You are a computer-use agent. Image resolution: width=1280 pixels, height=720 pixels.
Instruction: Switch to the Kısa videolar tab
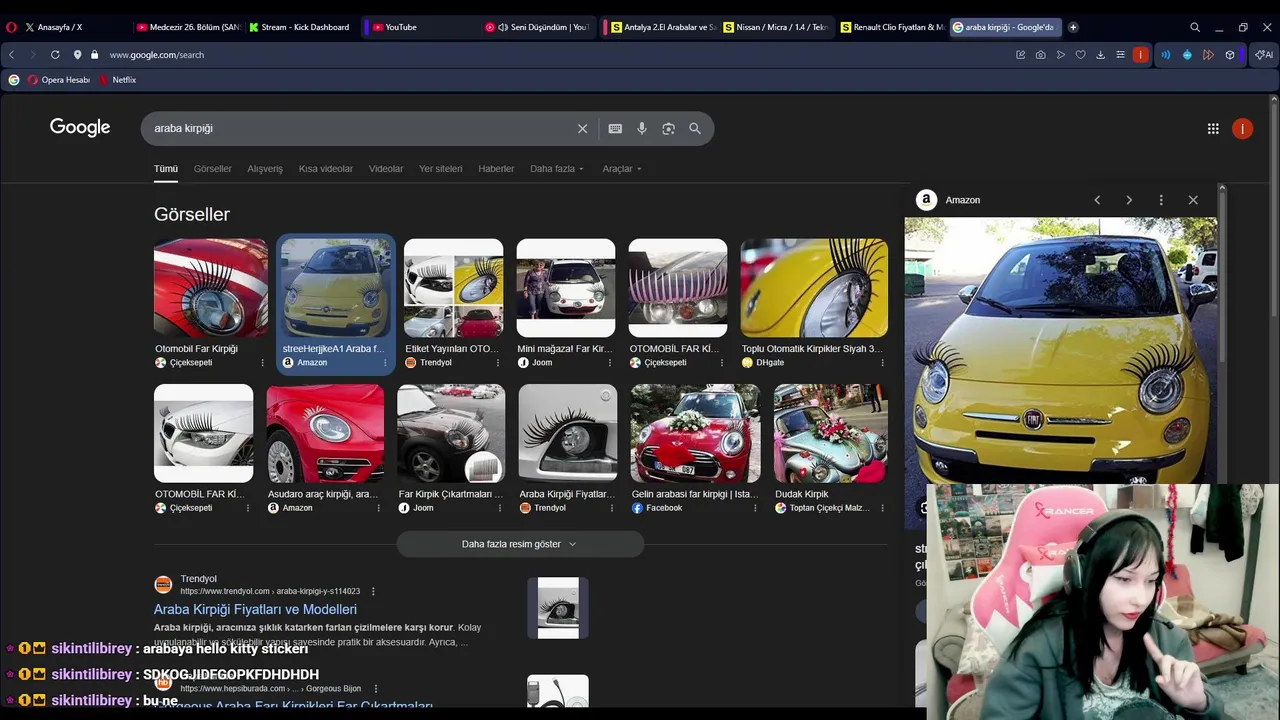pyautogui.click(x=326, y=169)
